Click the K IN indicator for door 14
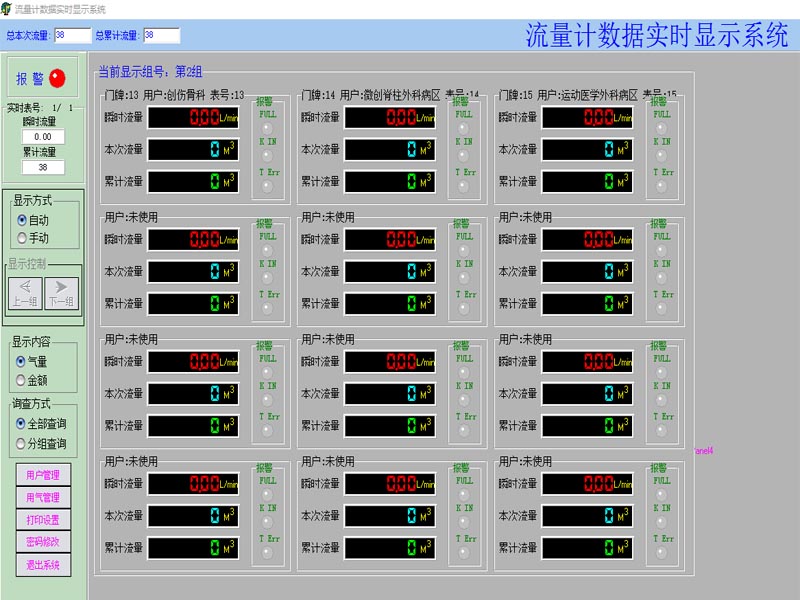Viewport: 800px width, 600px height. click(x=464, y=156)
